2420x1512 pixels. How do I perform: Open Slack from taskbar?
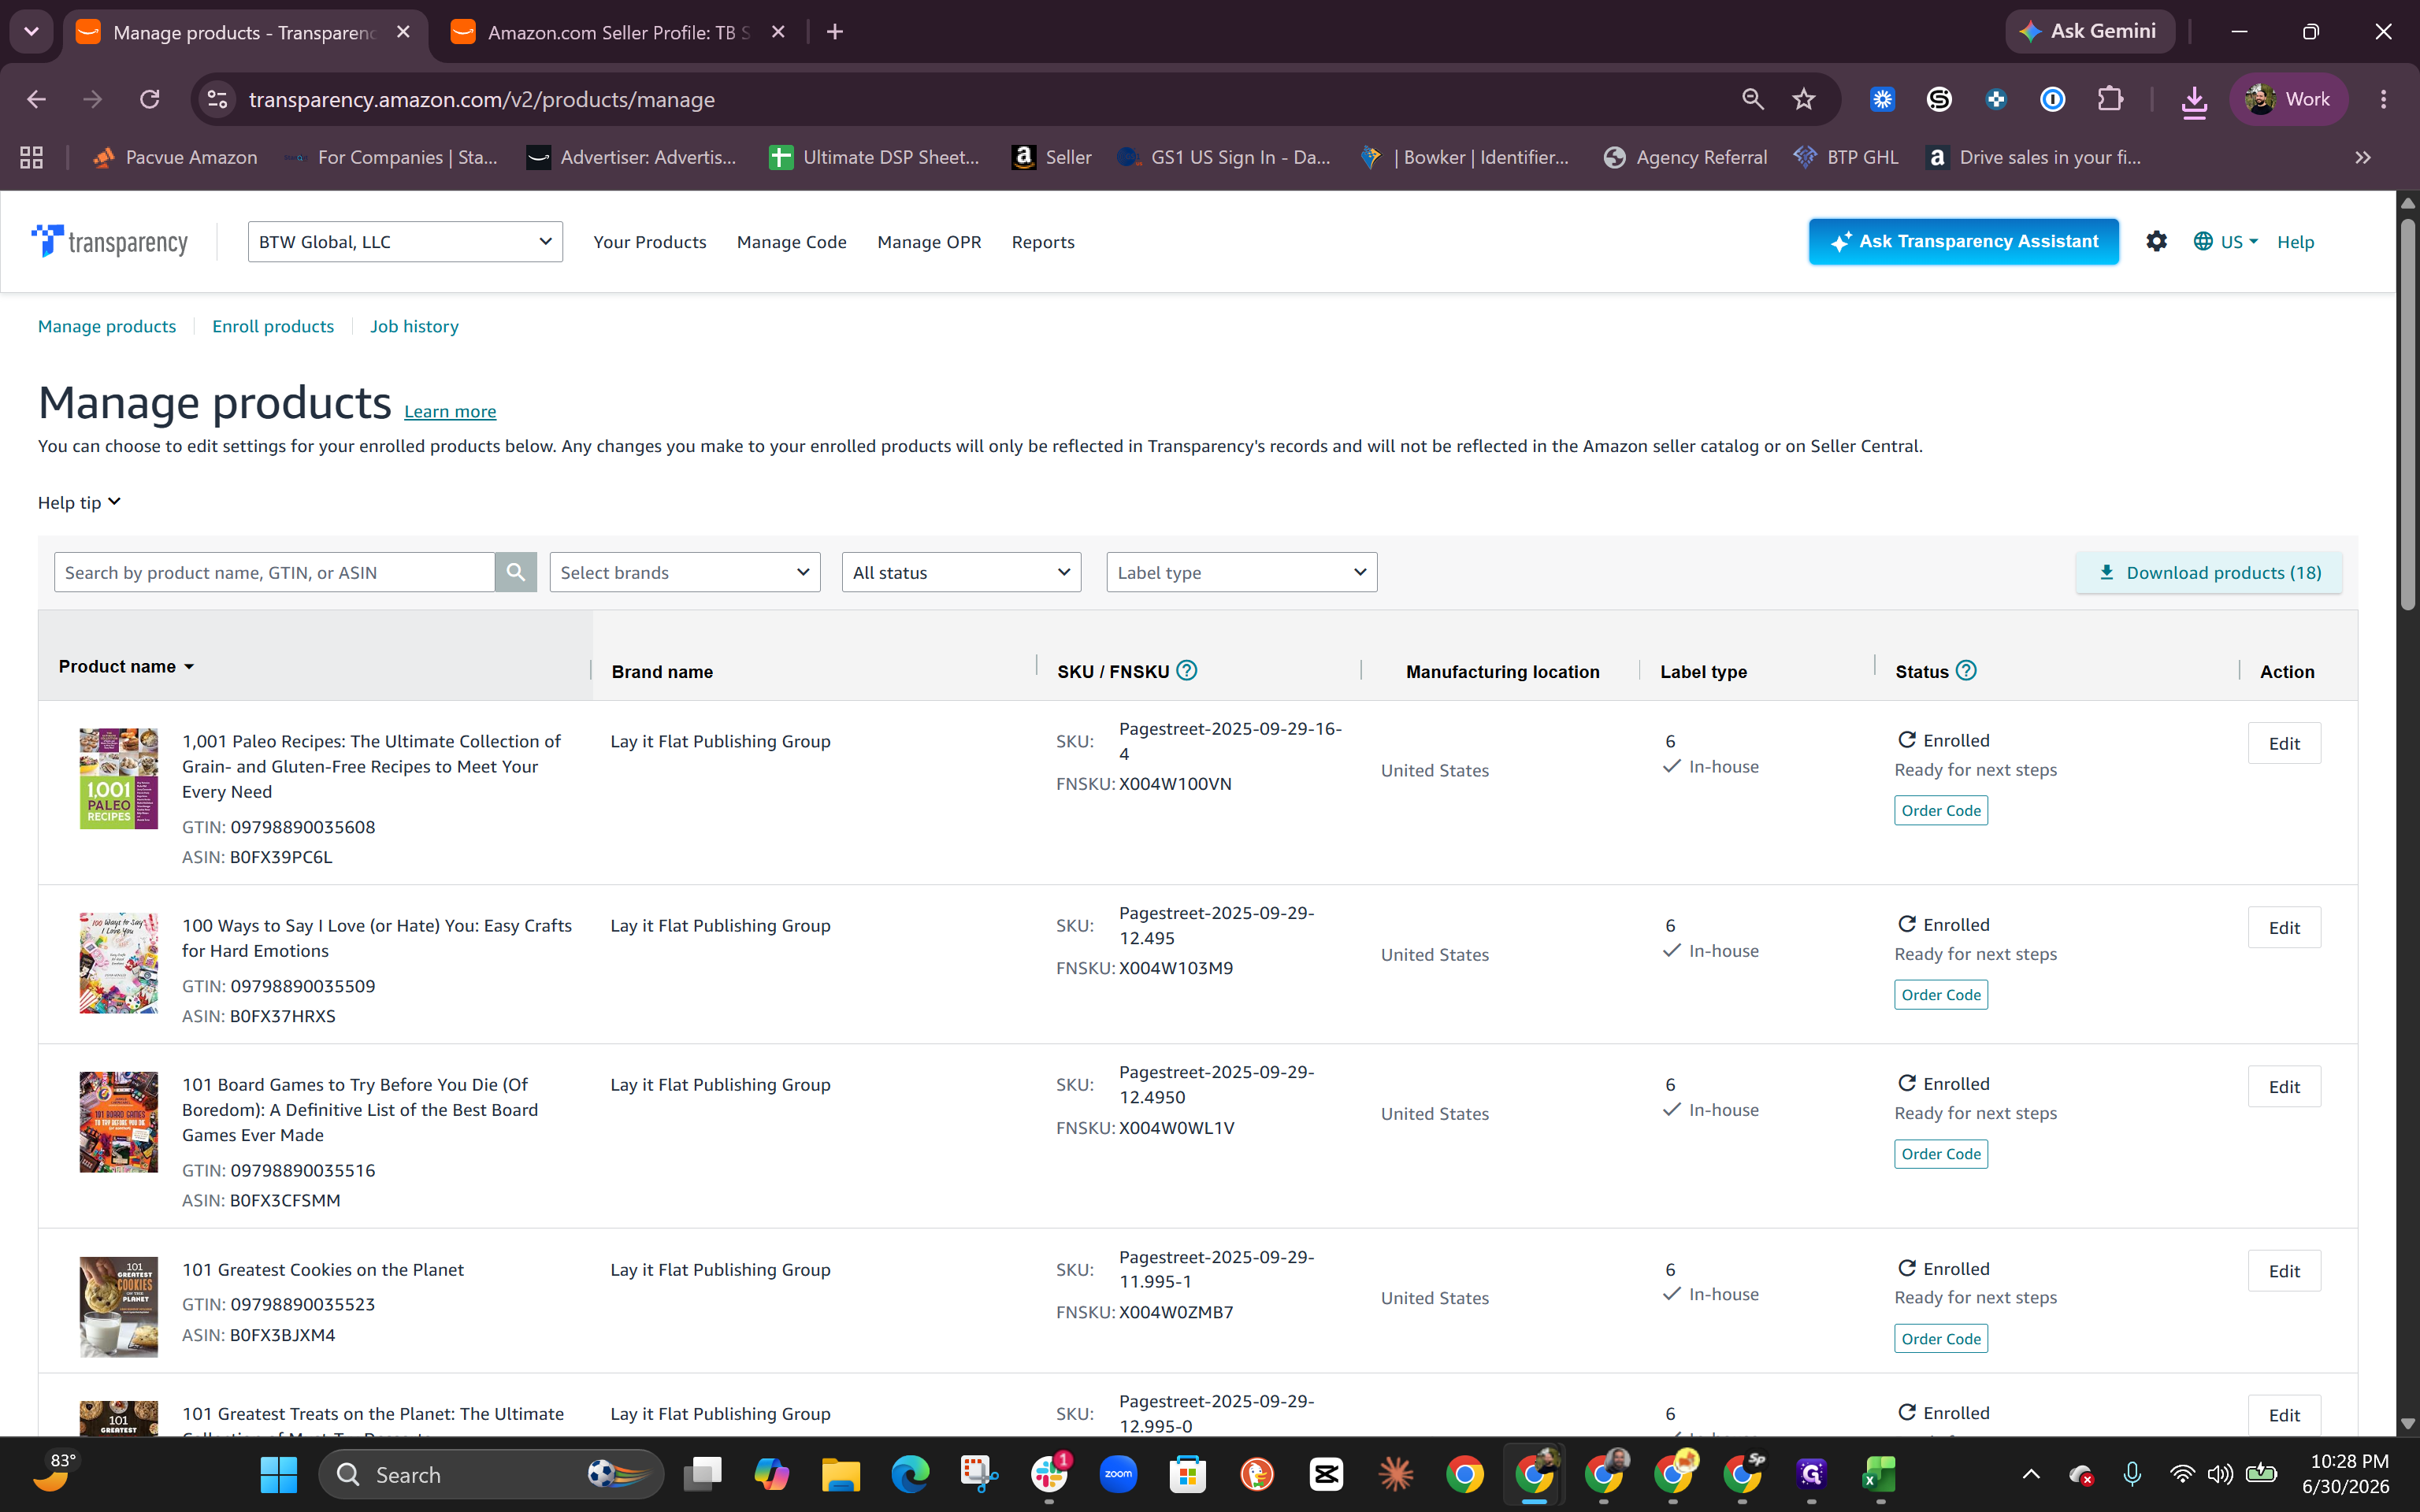[x=1049, y=1474]
